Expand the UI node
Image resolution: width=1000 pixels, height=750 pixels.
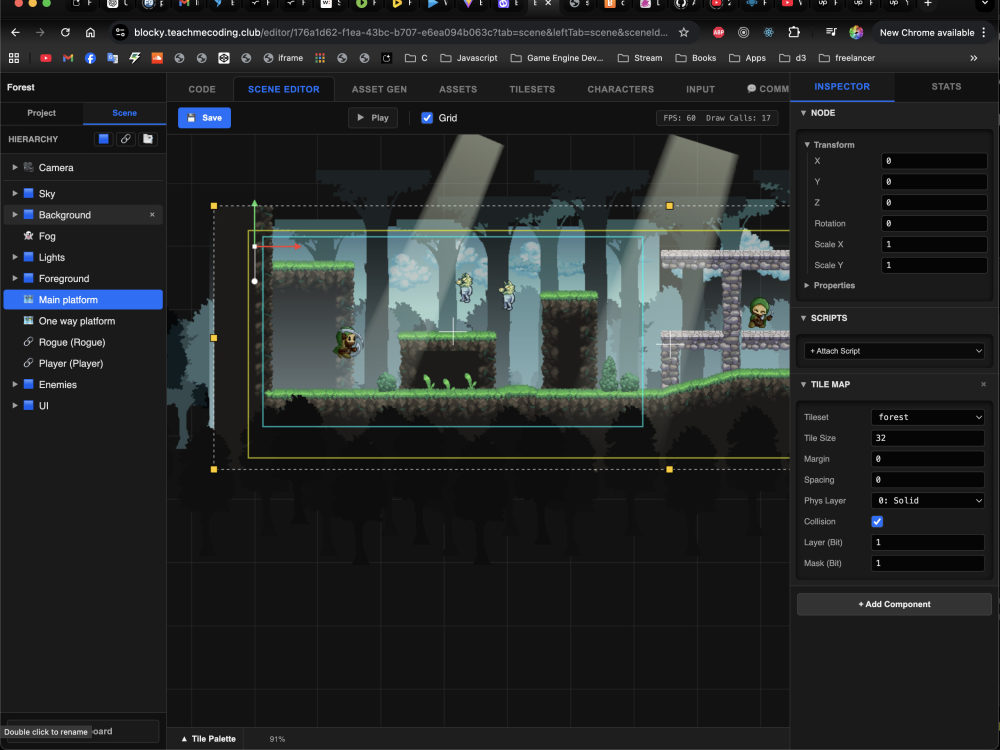point(15,406)
